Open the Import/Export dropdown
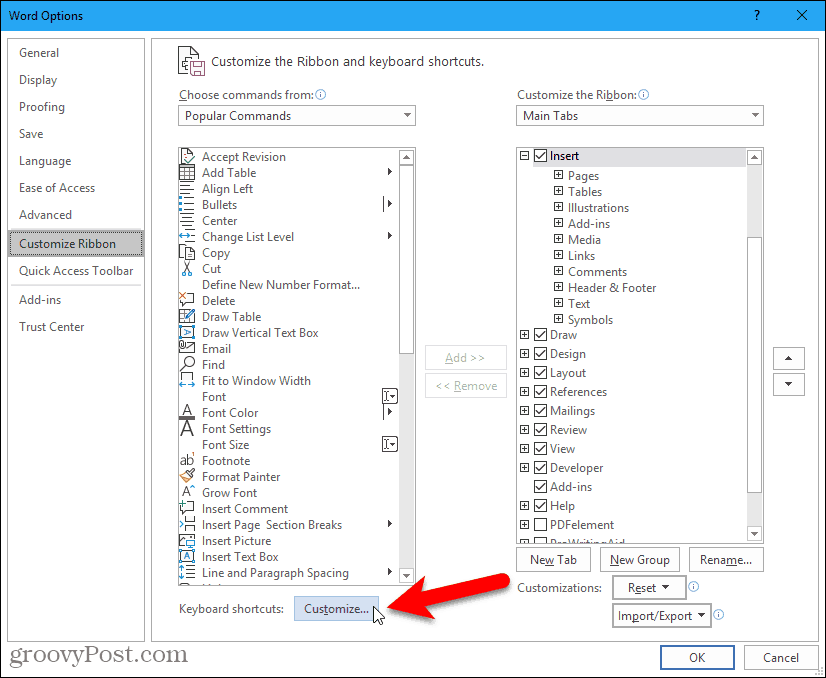The width and height of the screenshot is (826, 678). [x=662, y=615]
